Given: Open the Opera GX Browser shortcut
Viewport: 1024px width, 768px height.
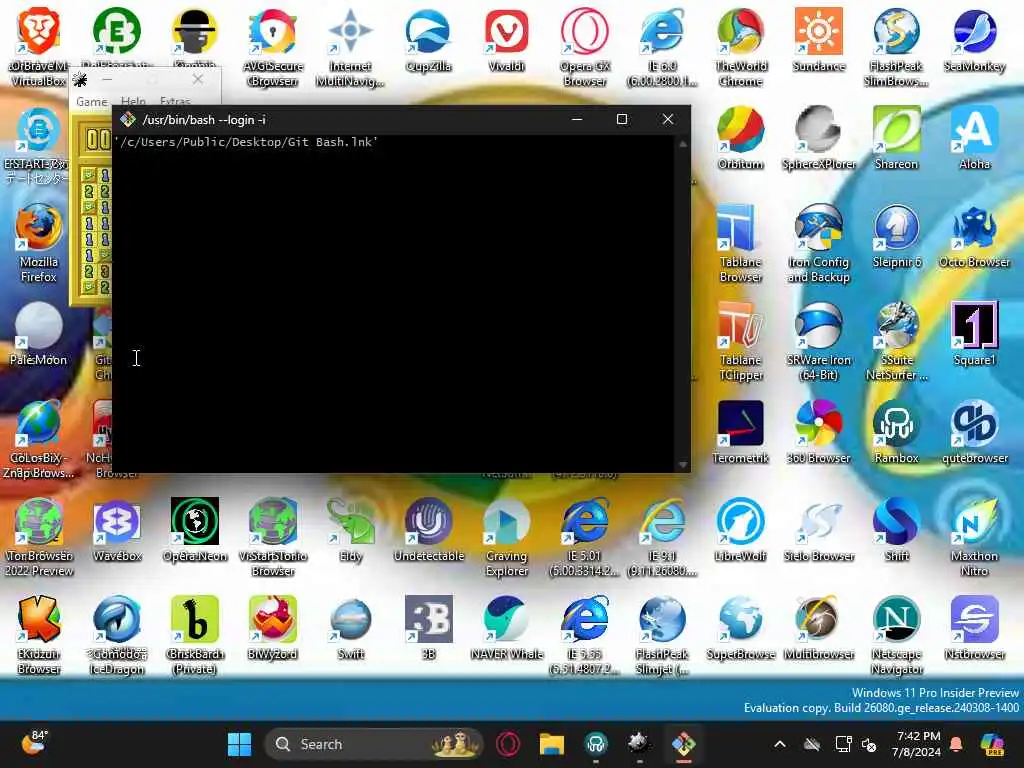Looking at the screenshot, I should coord(584,47).
